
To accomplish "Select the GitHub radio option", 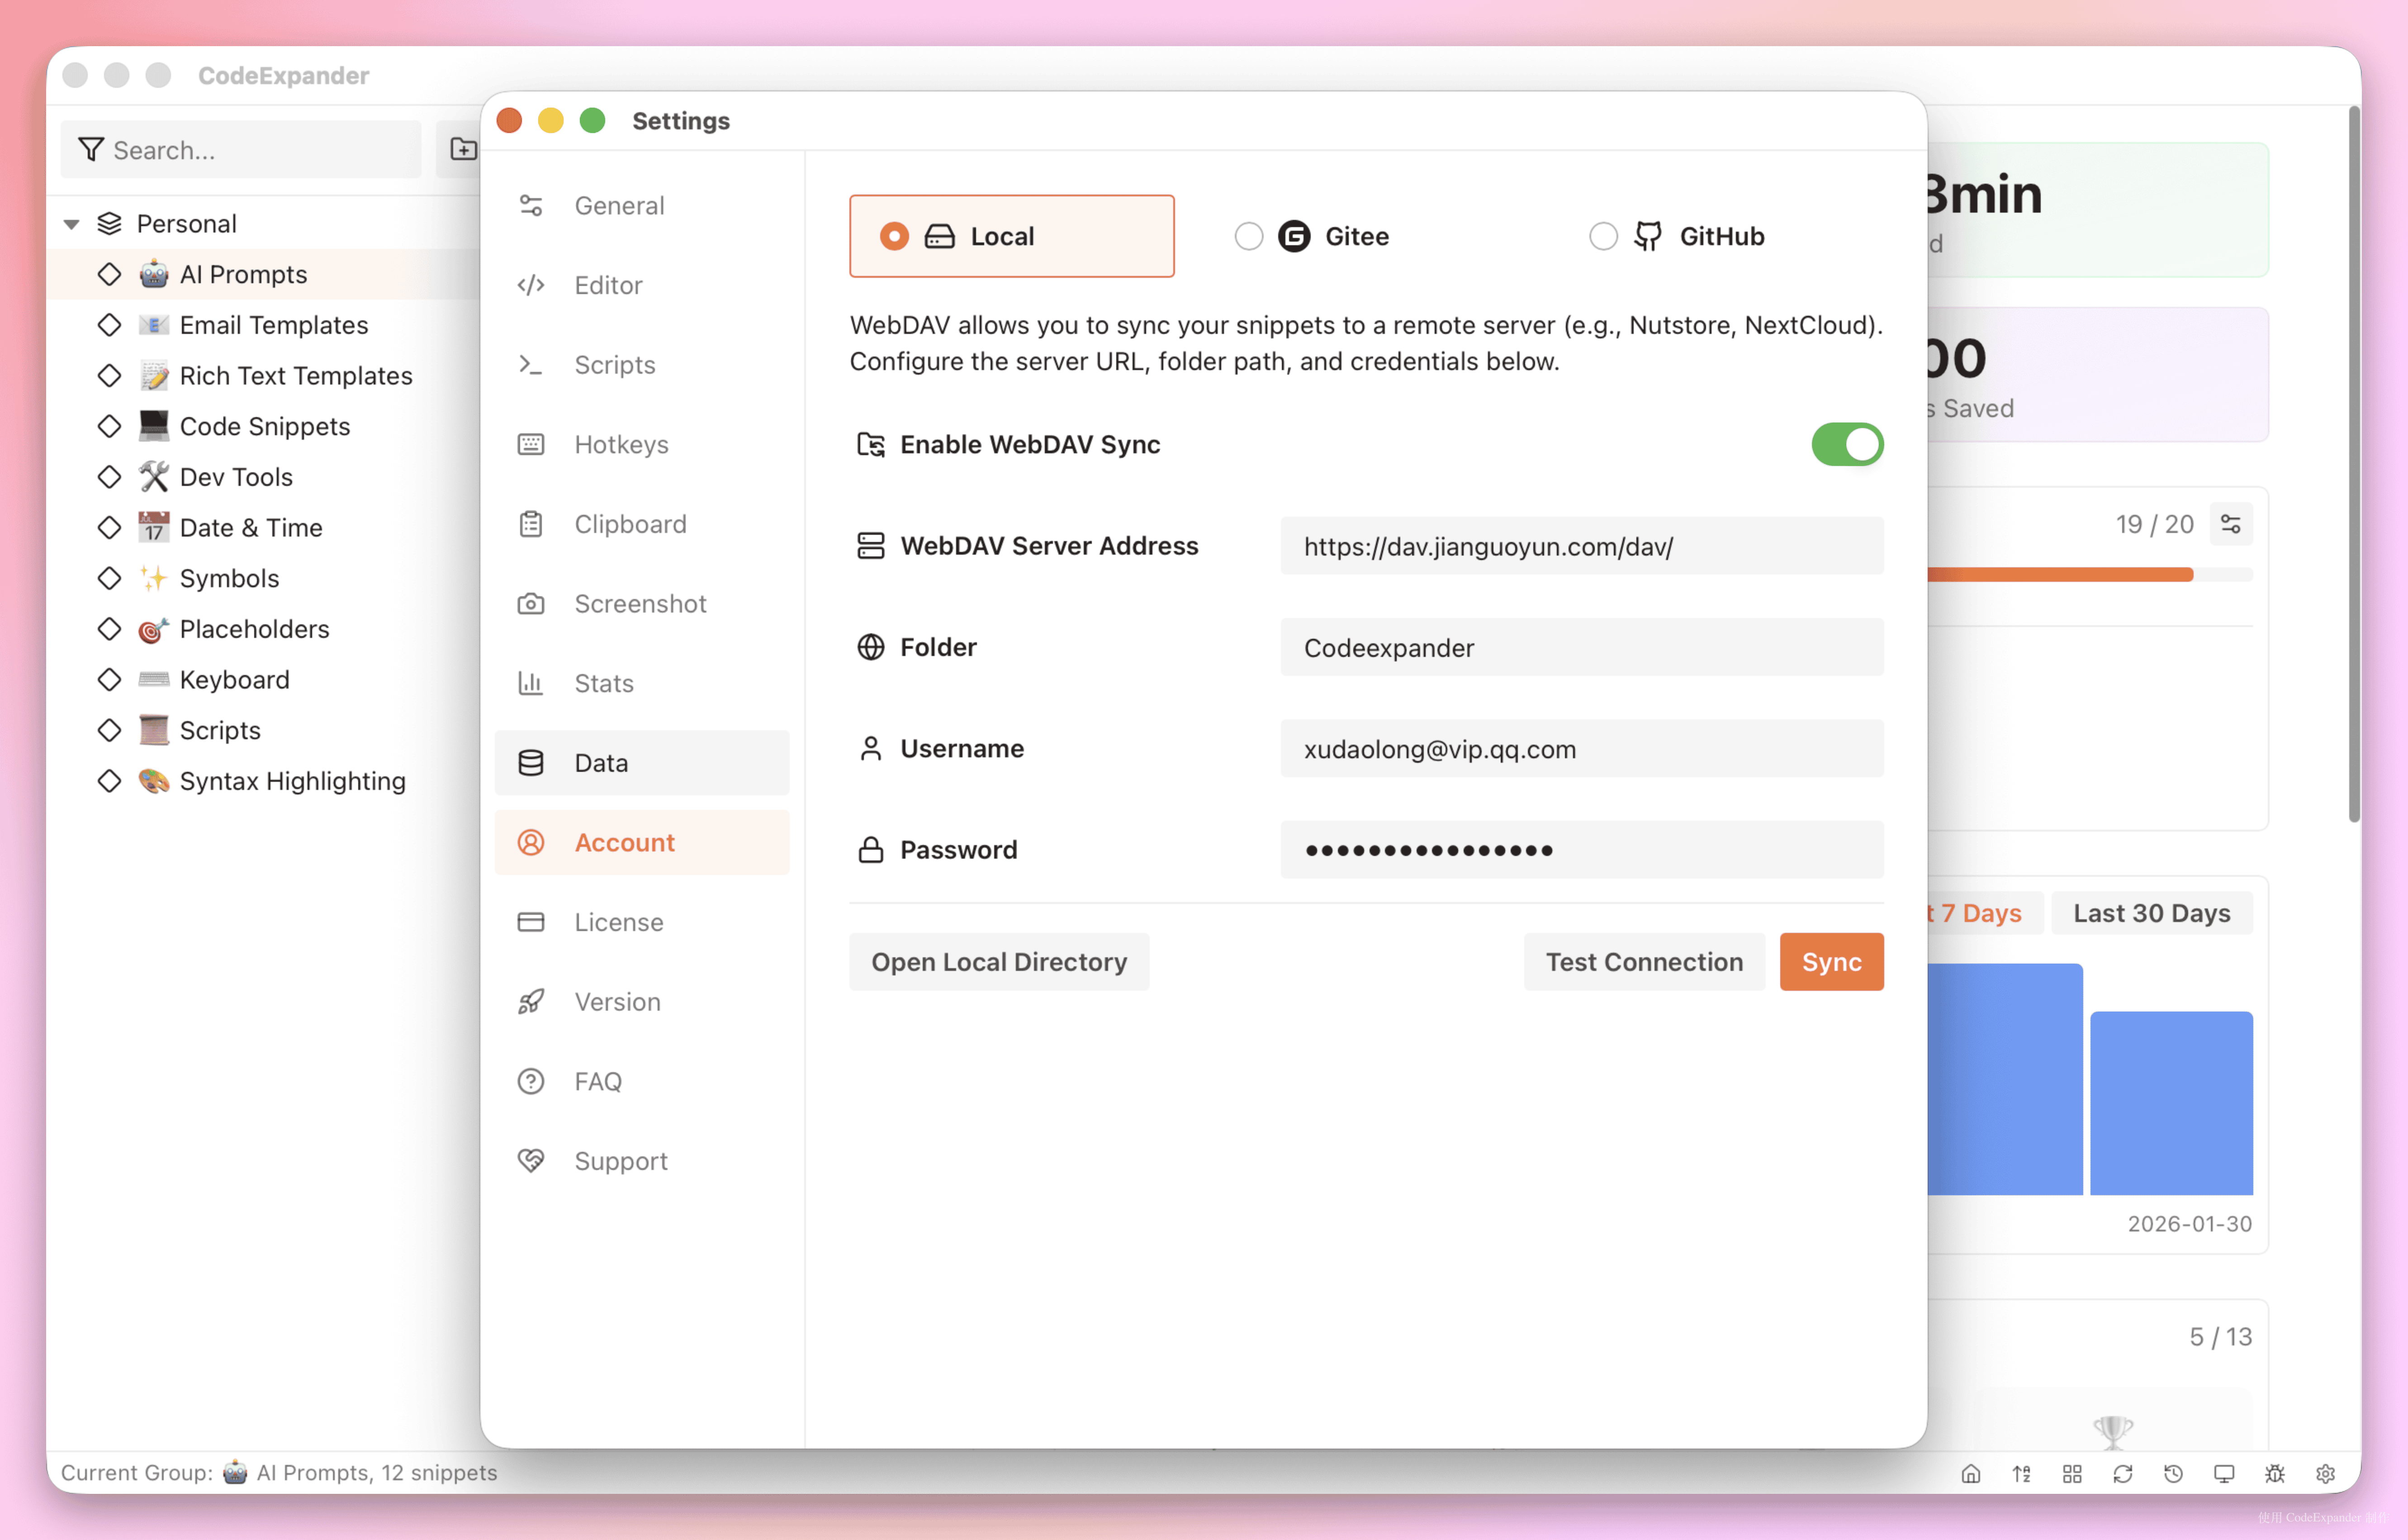I will pos(1603,236).
